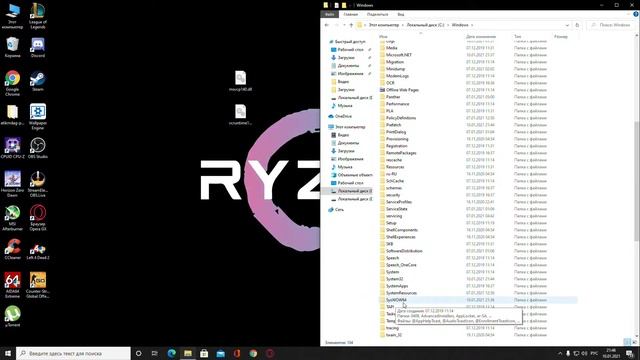Select the ServiceProfiles folder
Image resolution: width=640 pixels, height=360 pixels.
tap(399, 202)
